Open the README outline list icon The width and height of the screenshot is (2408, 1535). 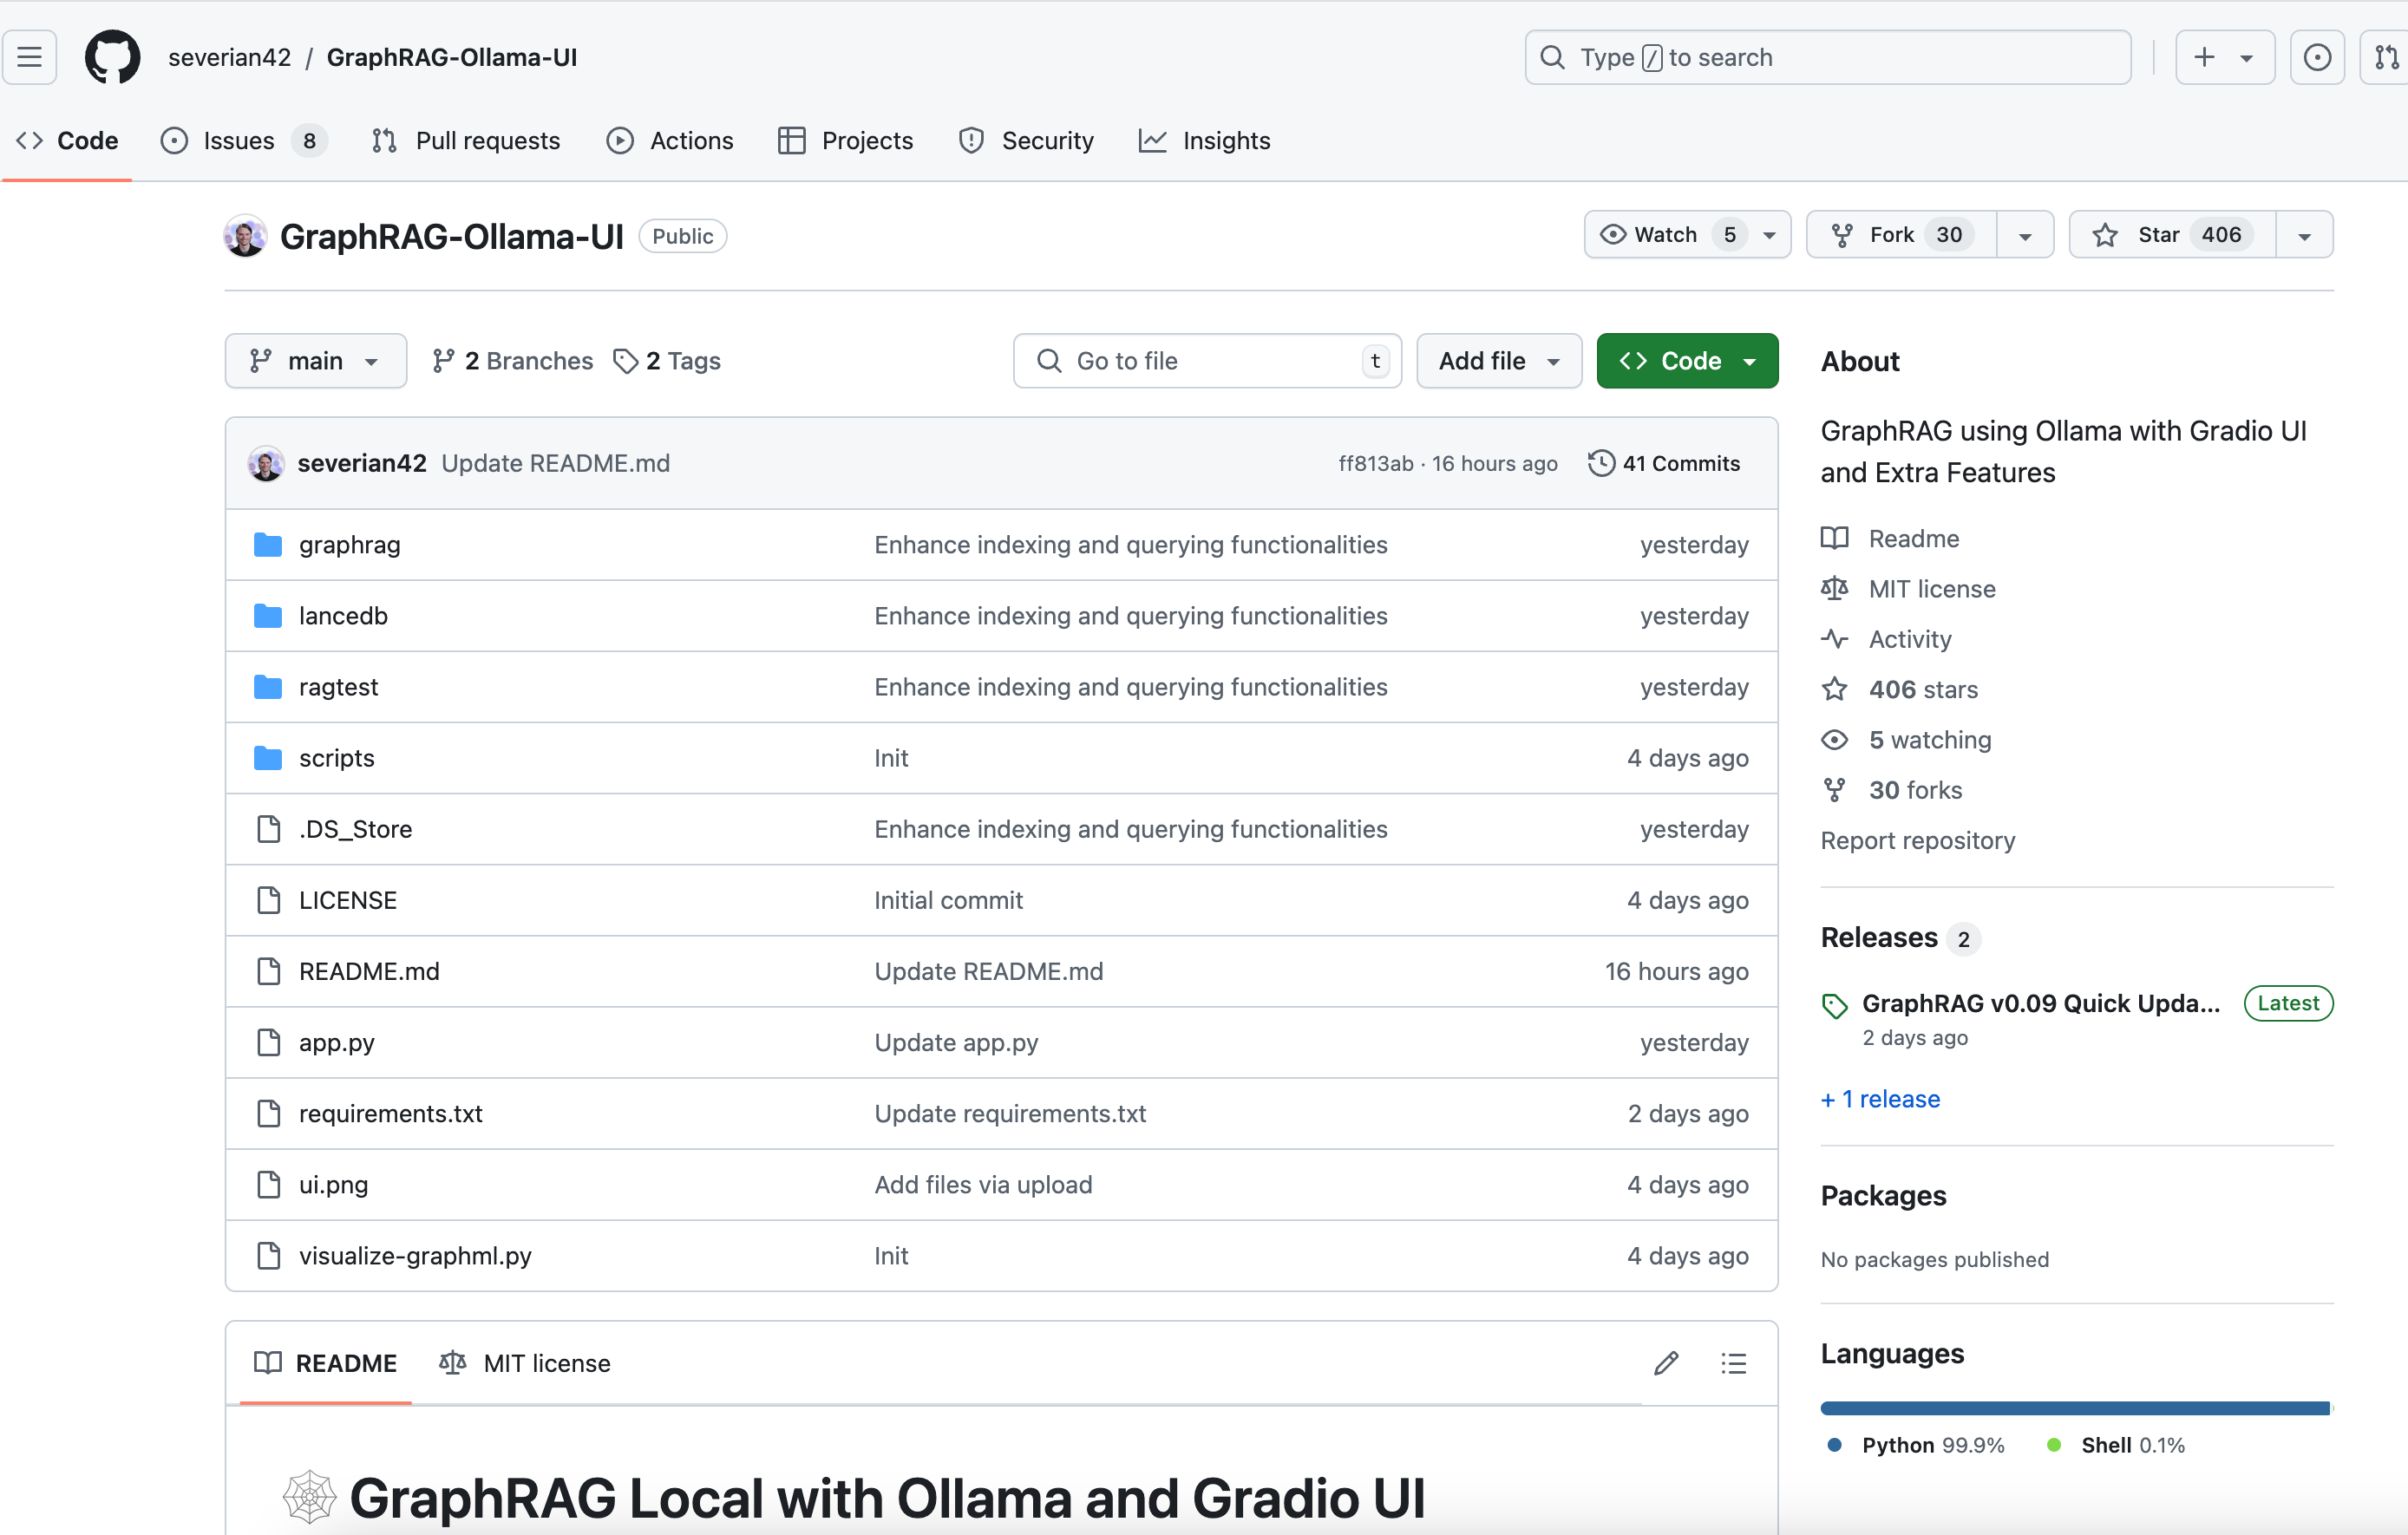click(1734, 1363)
